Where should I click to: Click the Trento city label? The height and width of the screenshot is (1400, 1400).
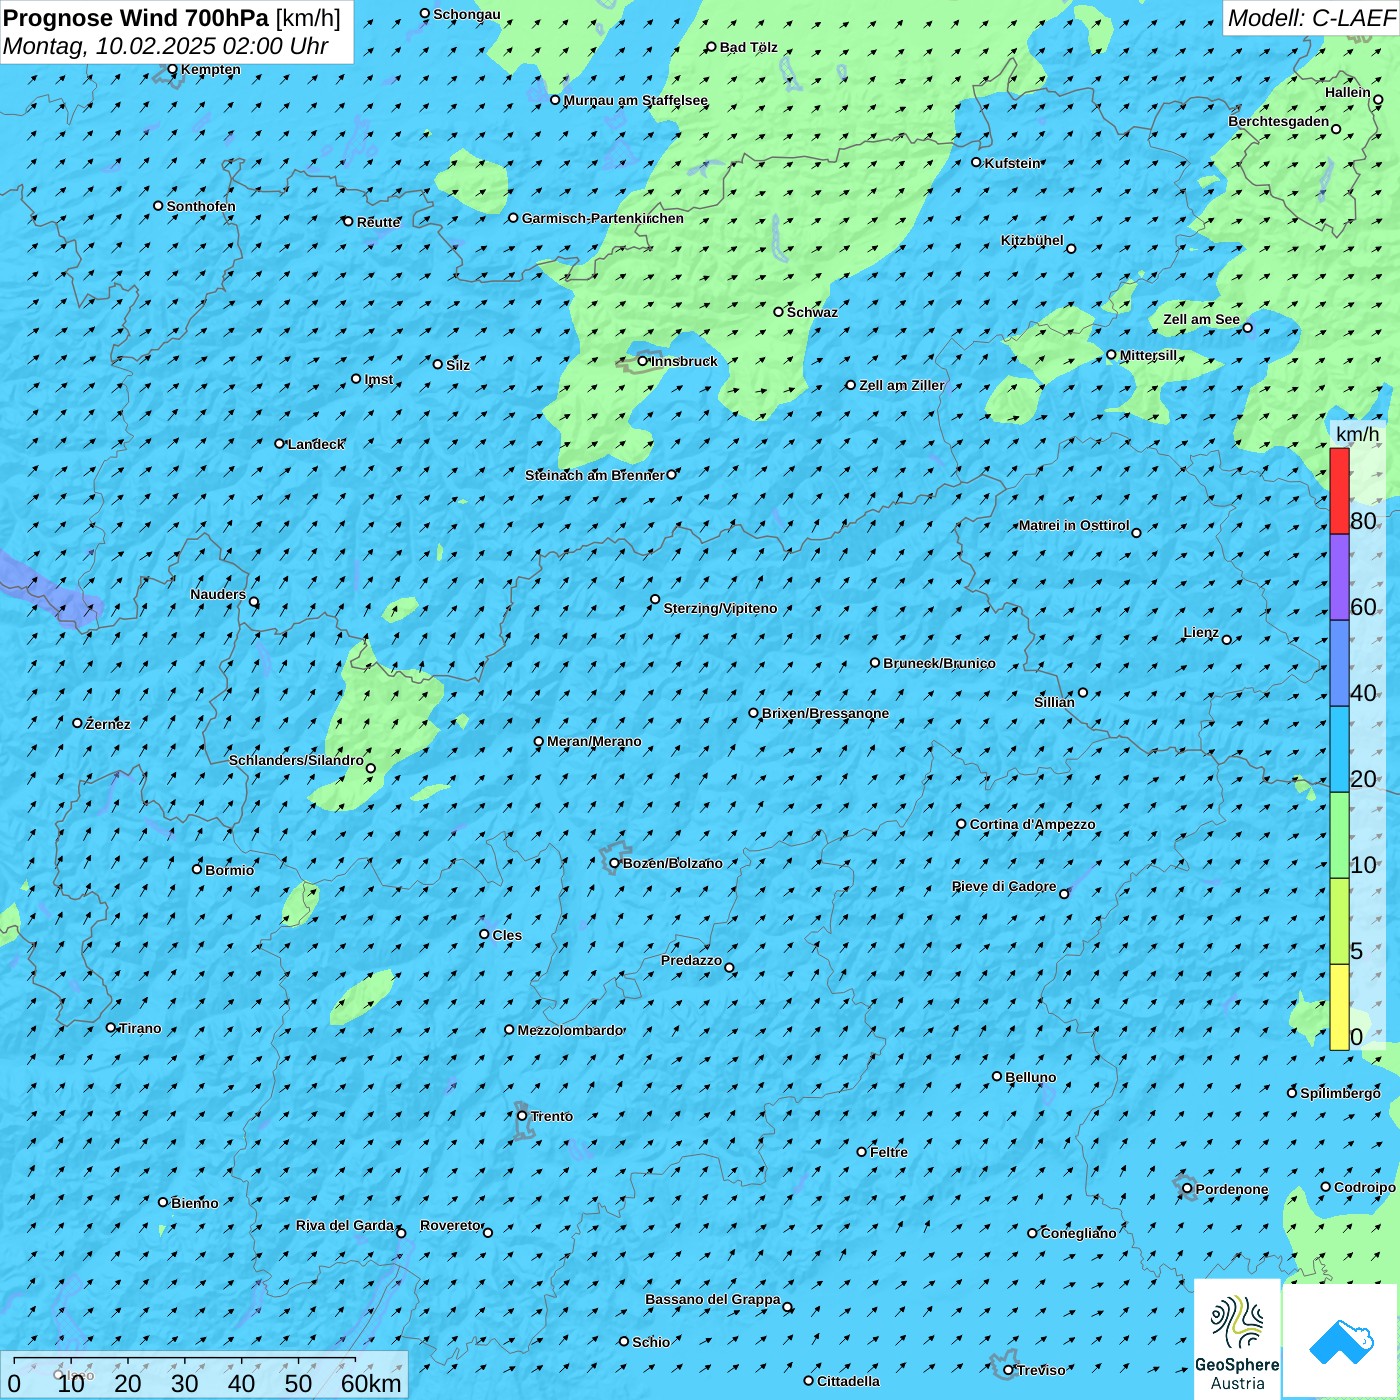point(551,1116)
